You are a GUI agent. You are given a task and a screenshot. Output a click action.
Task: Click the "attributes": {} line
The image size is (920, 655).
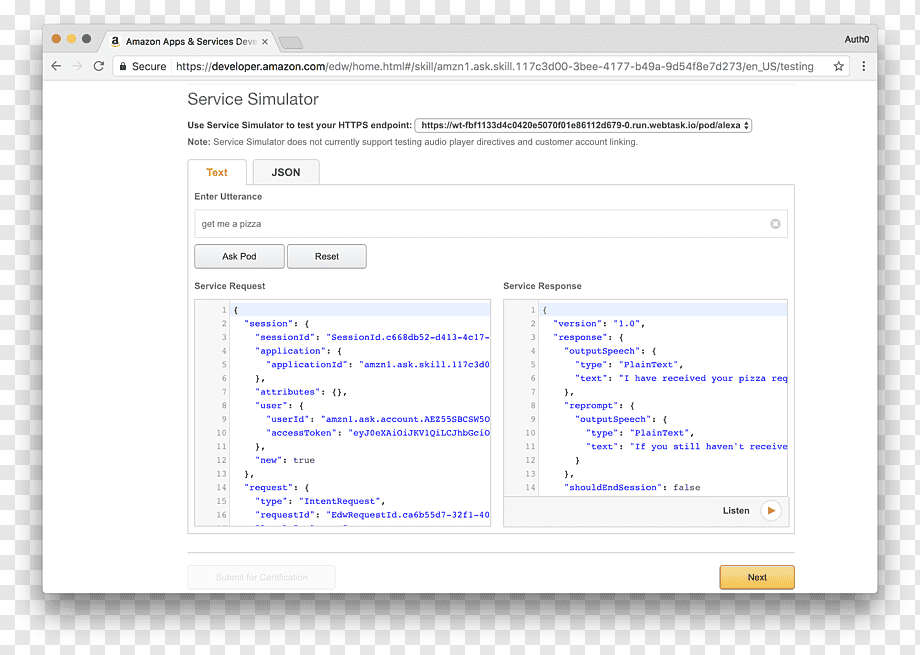pyautogui.click(x=301, y=391)
